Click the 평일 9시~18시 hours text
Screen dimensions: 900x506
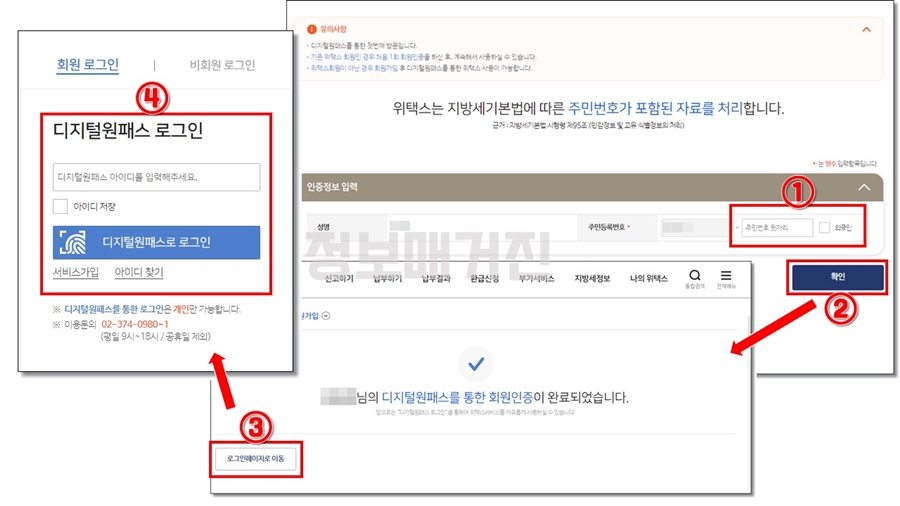(156, 337)
